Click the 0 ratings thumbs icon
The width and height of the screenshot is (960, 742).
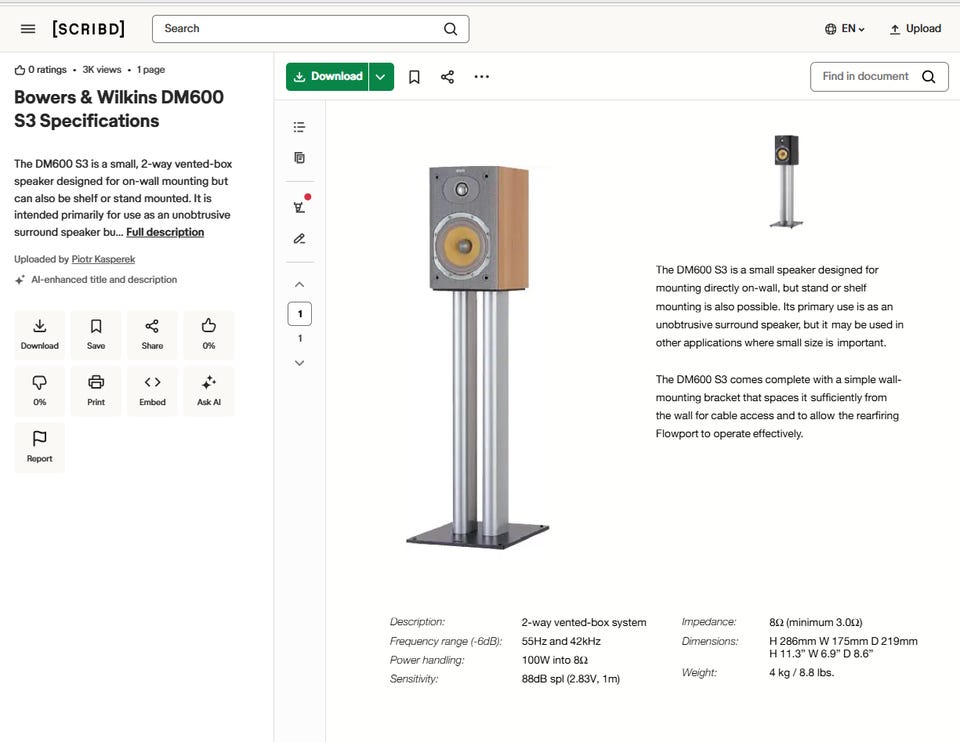[x=20, y=70]
